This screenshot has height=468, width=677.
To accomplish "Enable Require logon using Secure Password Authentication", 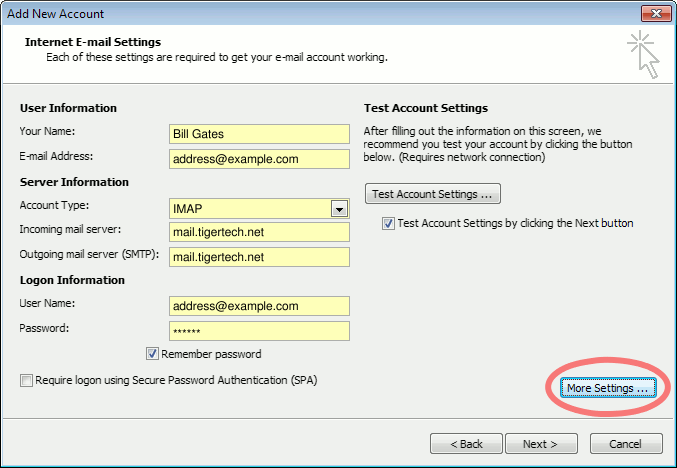I will click(x=25, y=380).
